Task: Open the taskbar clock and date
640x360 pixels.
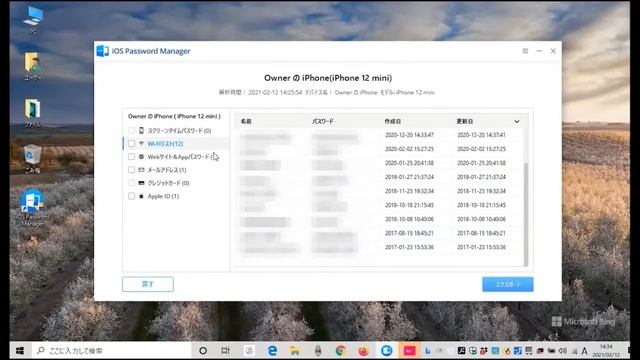Action: tap(606, 351)
